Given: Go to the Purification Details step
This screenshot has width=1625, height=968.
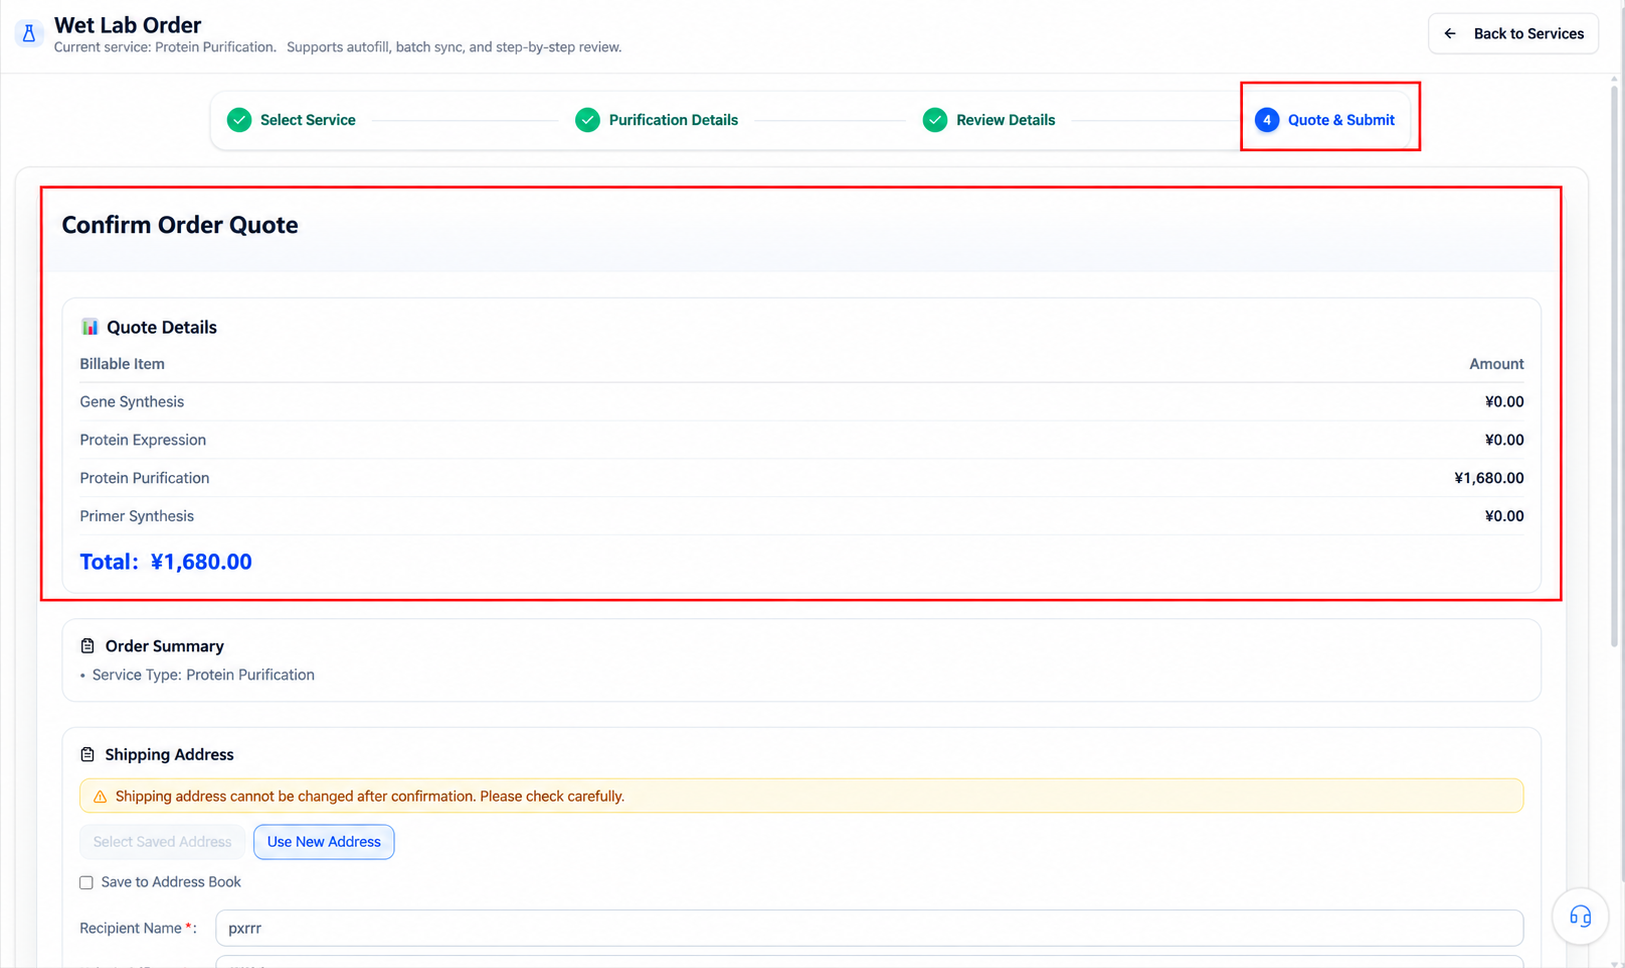Looking at the screenshot, I should 657,120.
